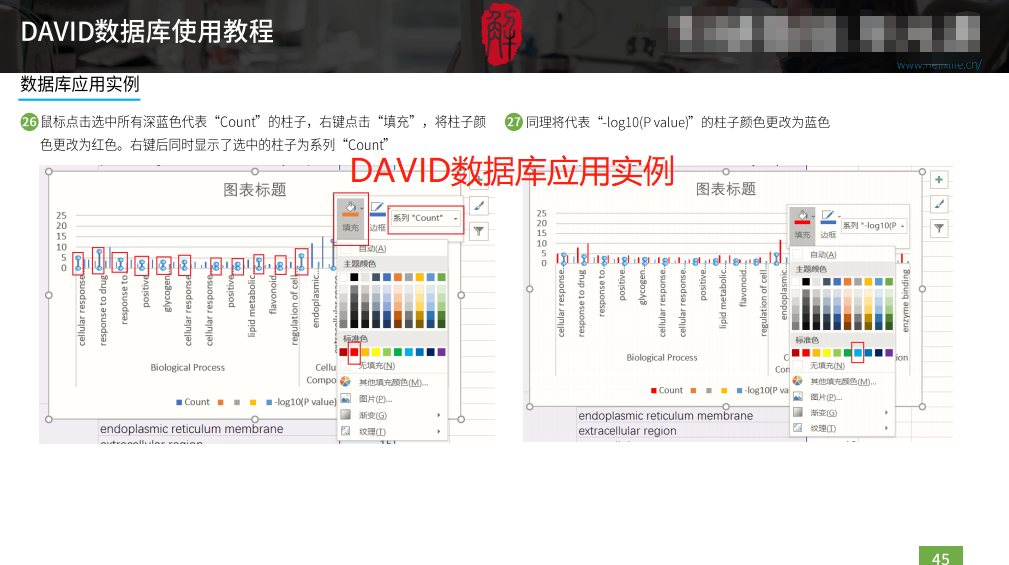
Task: Click Biological Process axis label in right chart
Action: coord(662,357)
